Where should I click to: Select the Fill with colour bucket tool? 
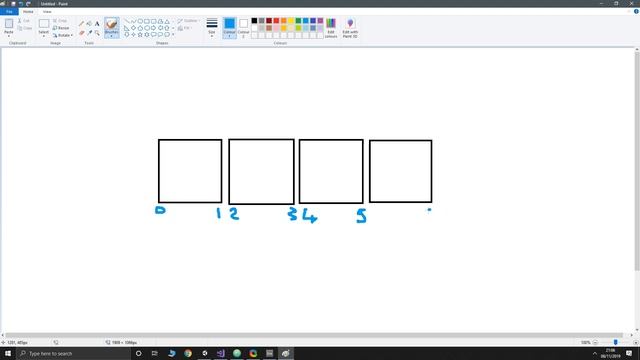89,24
